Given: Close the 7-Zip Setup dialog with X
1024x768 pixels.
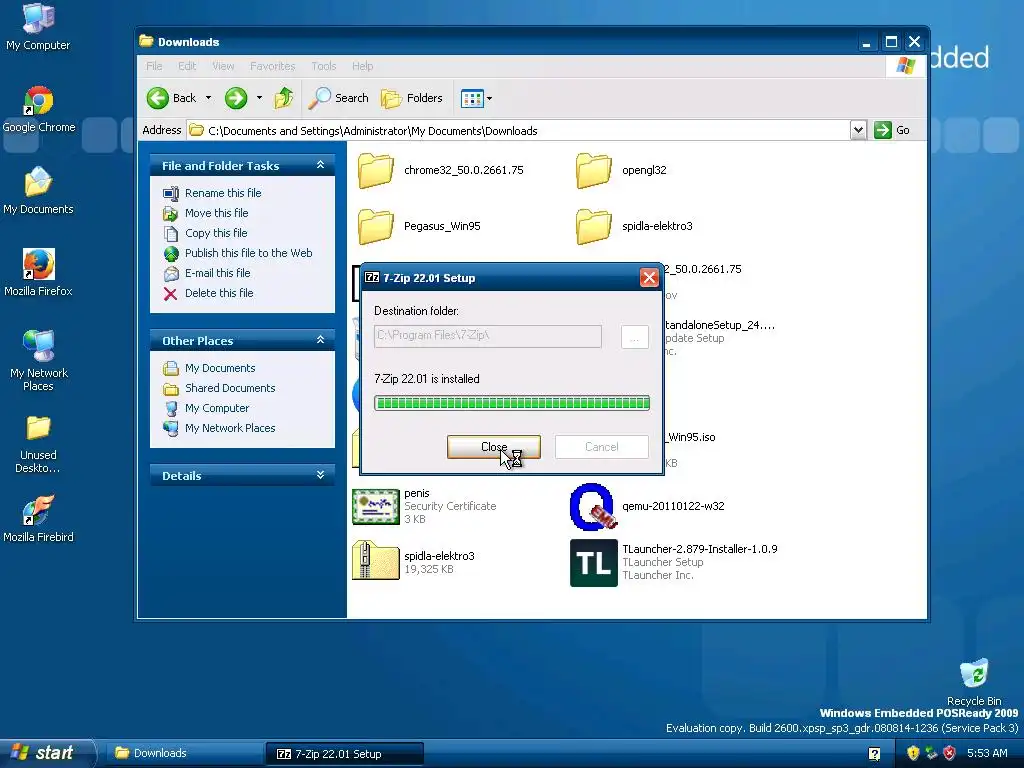Looking at the screenshot, I should (x=649, y=278).
